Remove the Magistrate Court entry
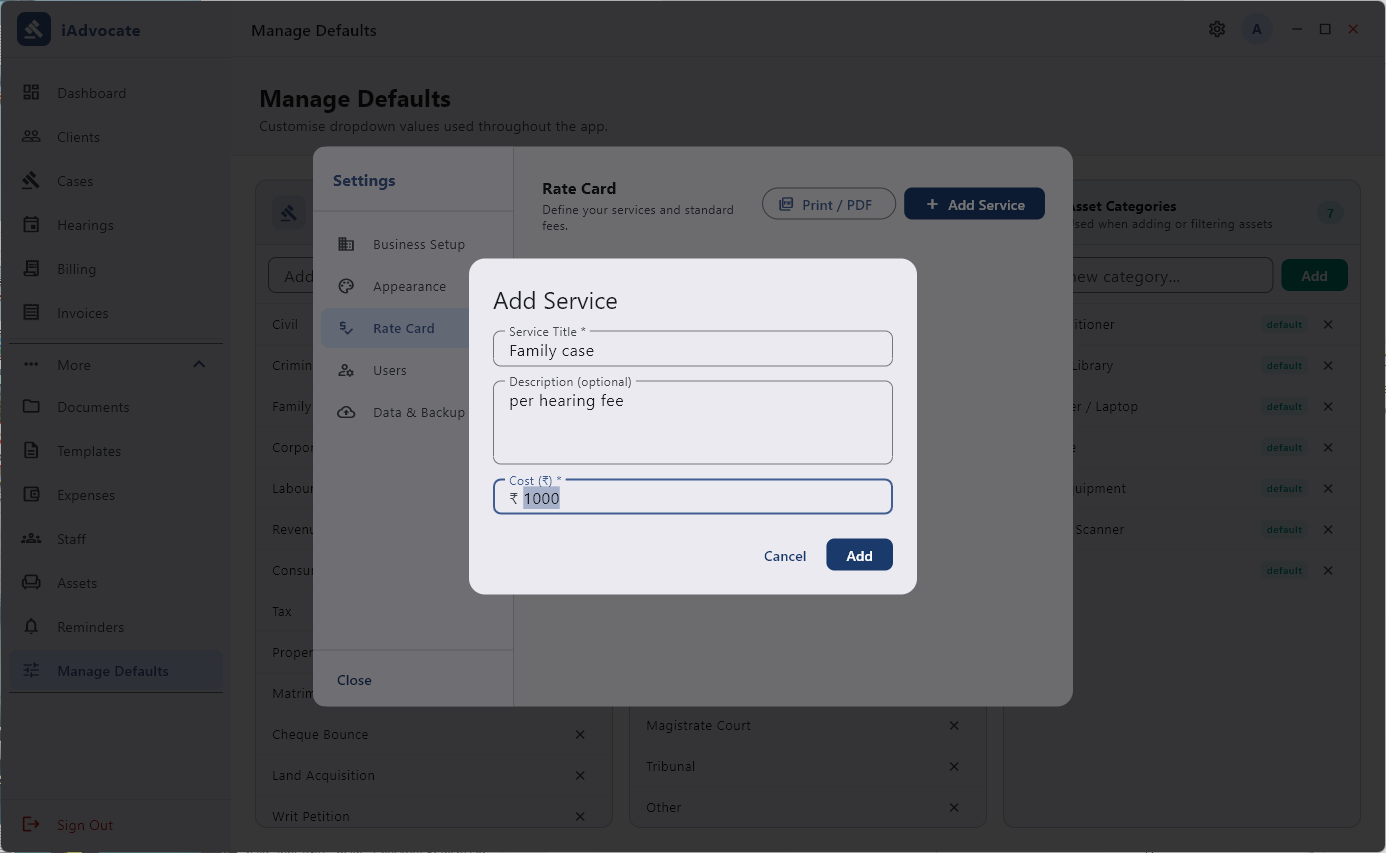 click(x=954, y=725)
